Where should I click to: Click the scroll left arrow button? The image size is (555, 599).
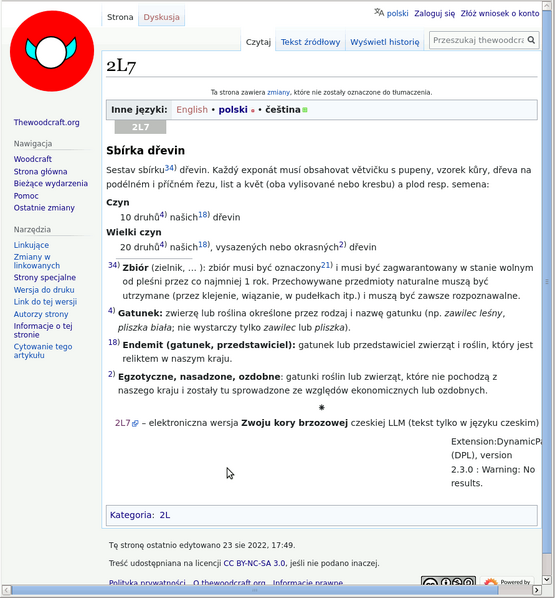point(6,590)
